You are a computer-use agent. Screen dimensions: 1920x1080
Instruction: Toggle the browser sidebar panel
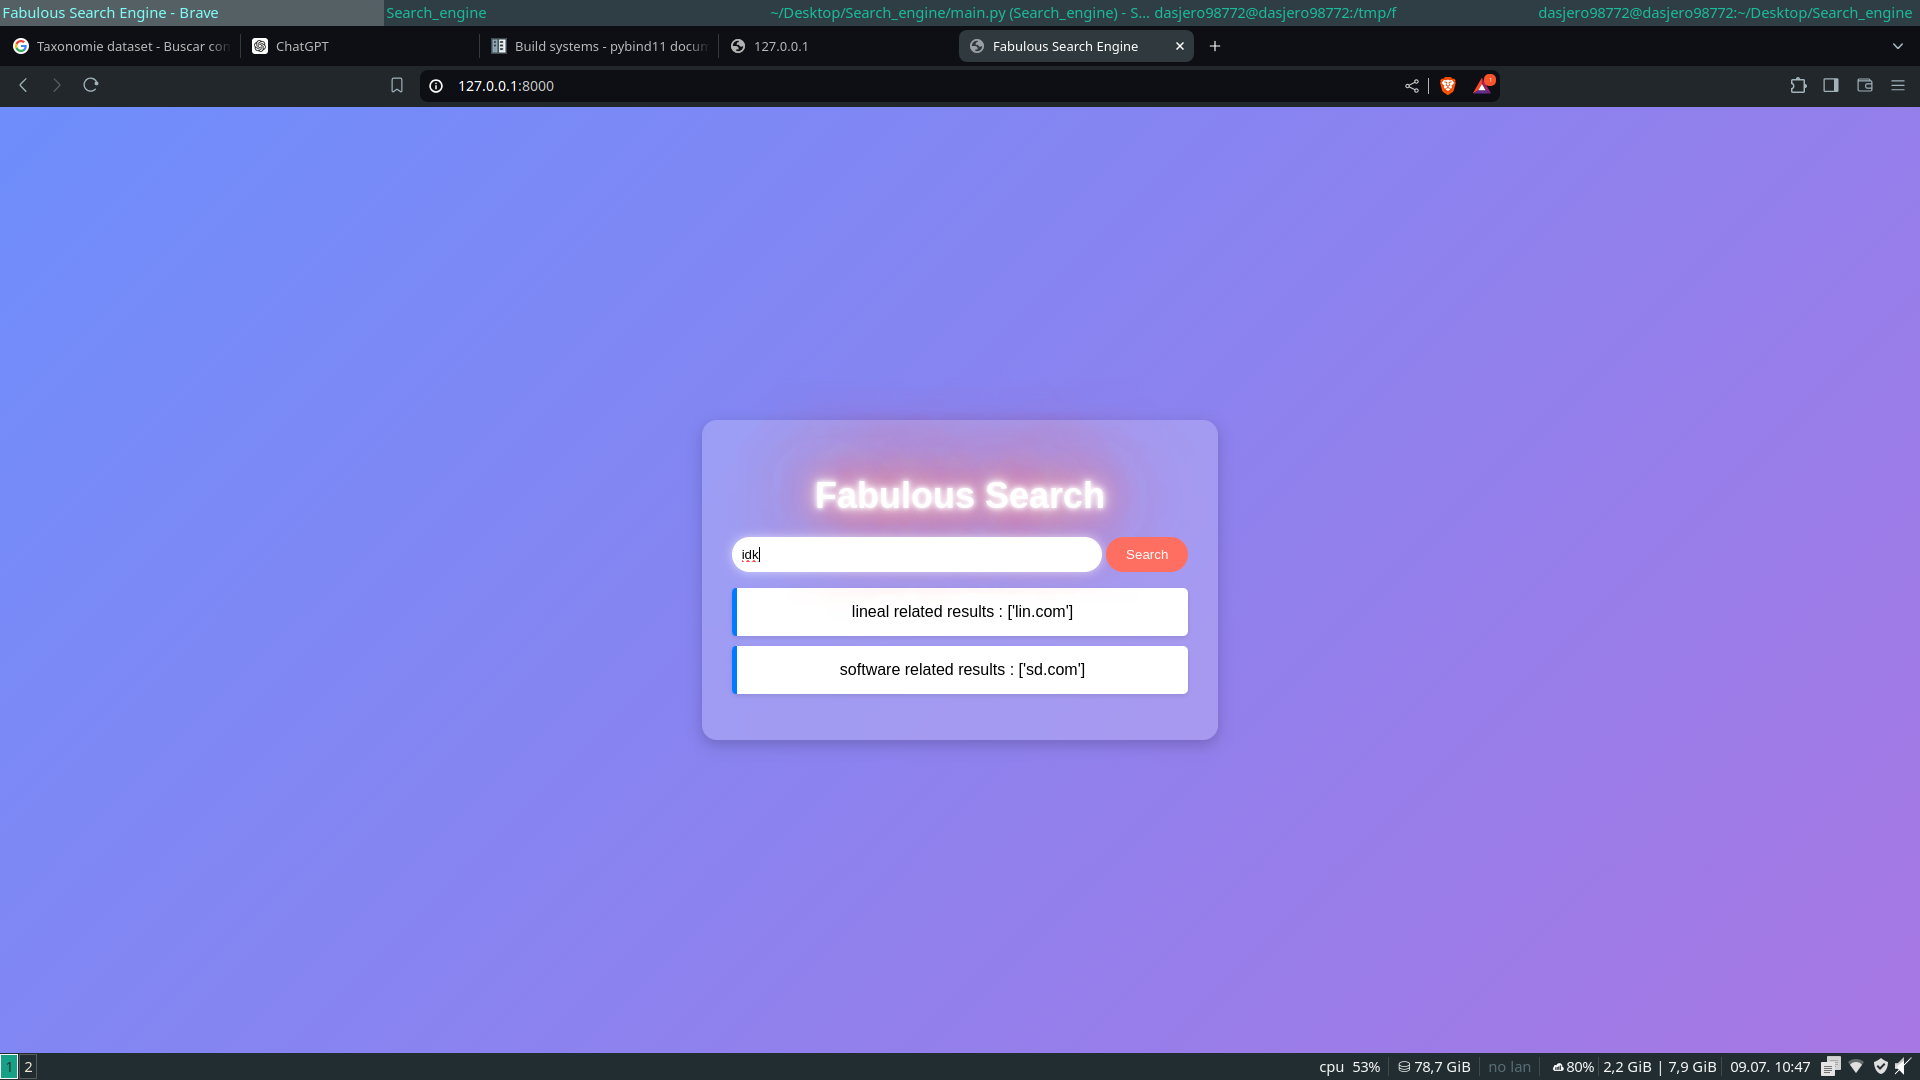click(x=1831, y=86)
